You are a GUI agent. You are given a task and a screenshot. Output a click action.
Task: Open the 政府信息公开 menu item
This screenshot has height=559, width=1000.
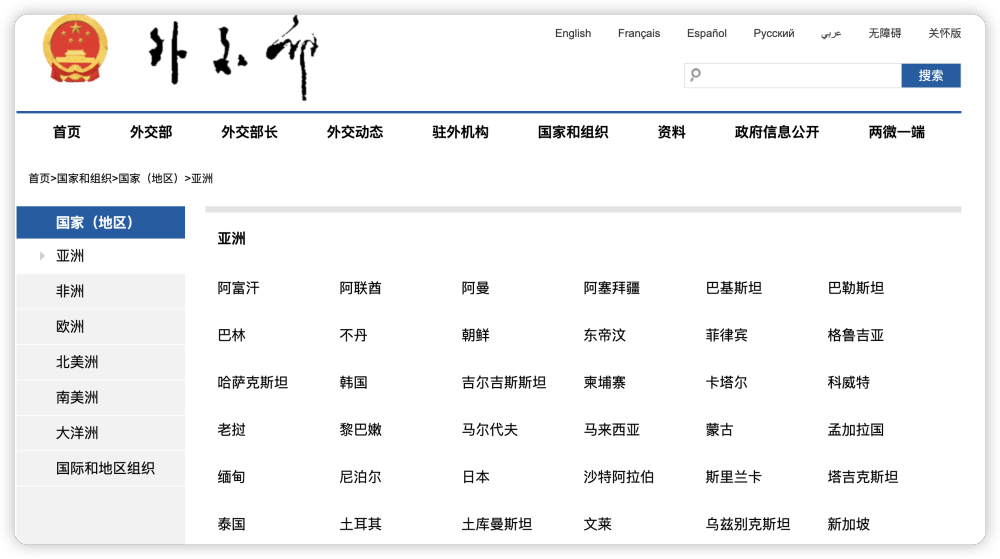click(x=777, y=132)
